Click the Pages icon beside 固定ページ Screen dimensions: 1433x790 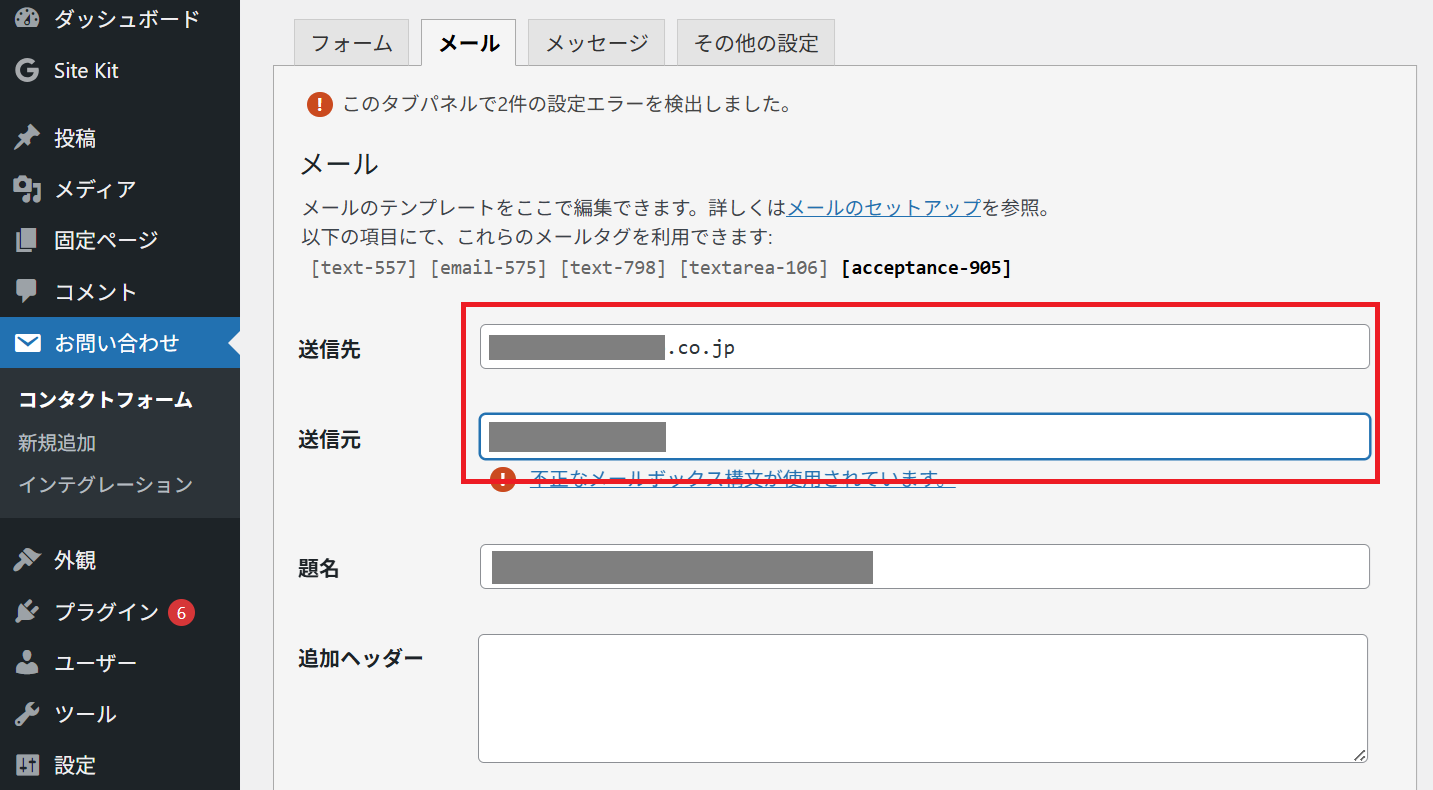(27, 240)
